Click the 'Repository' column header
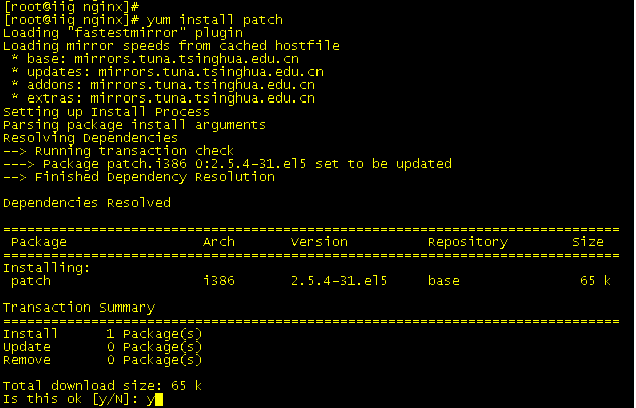The image size is (636, 408). (468, 242)
